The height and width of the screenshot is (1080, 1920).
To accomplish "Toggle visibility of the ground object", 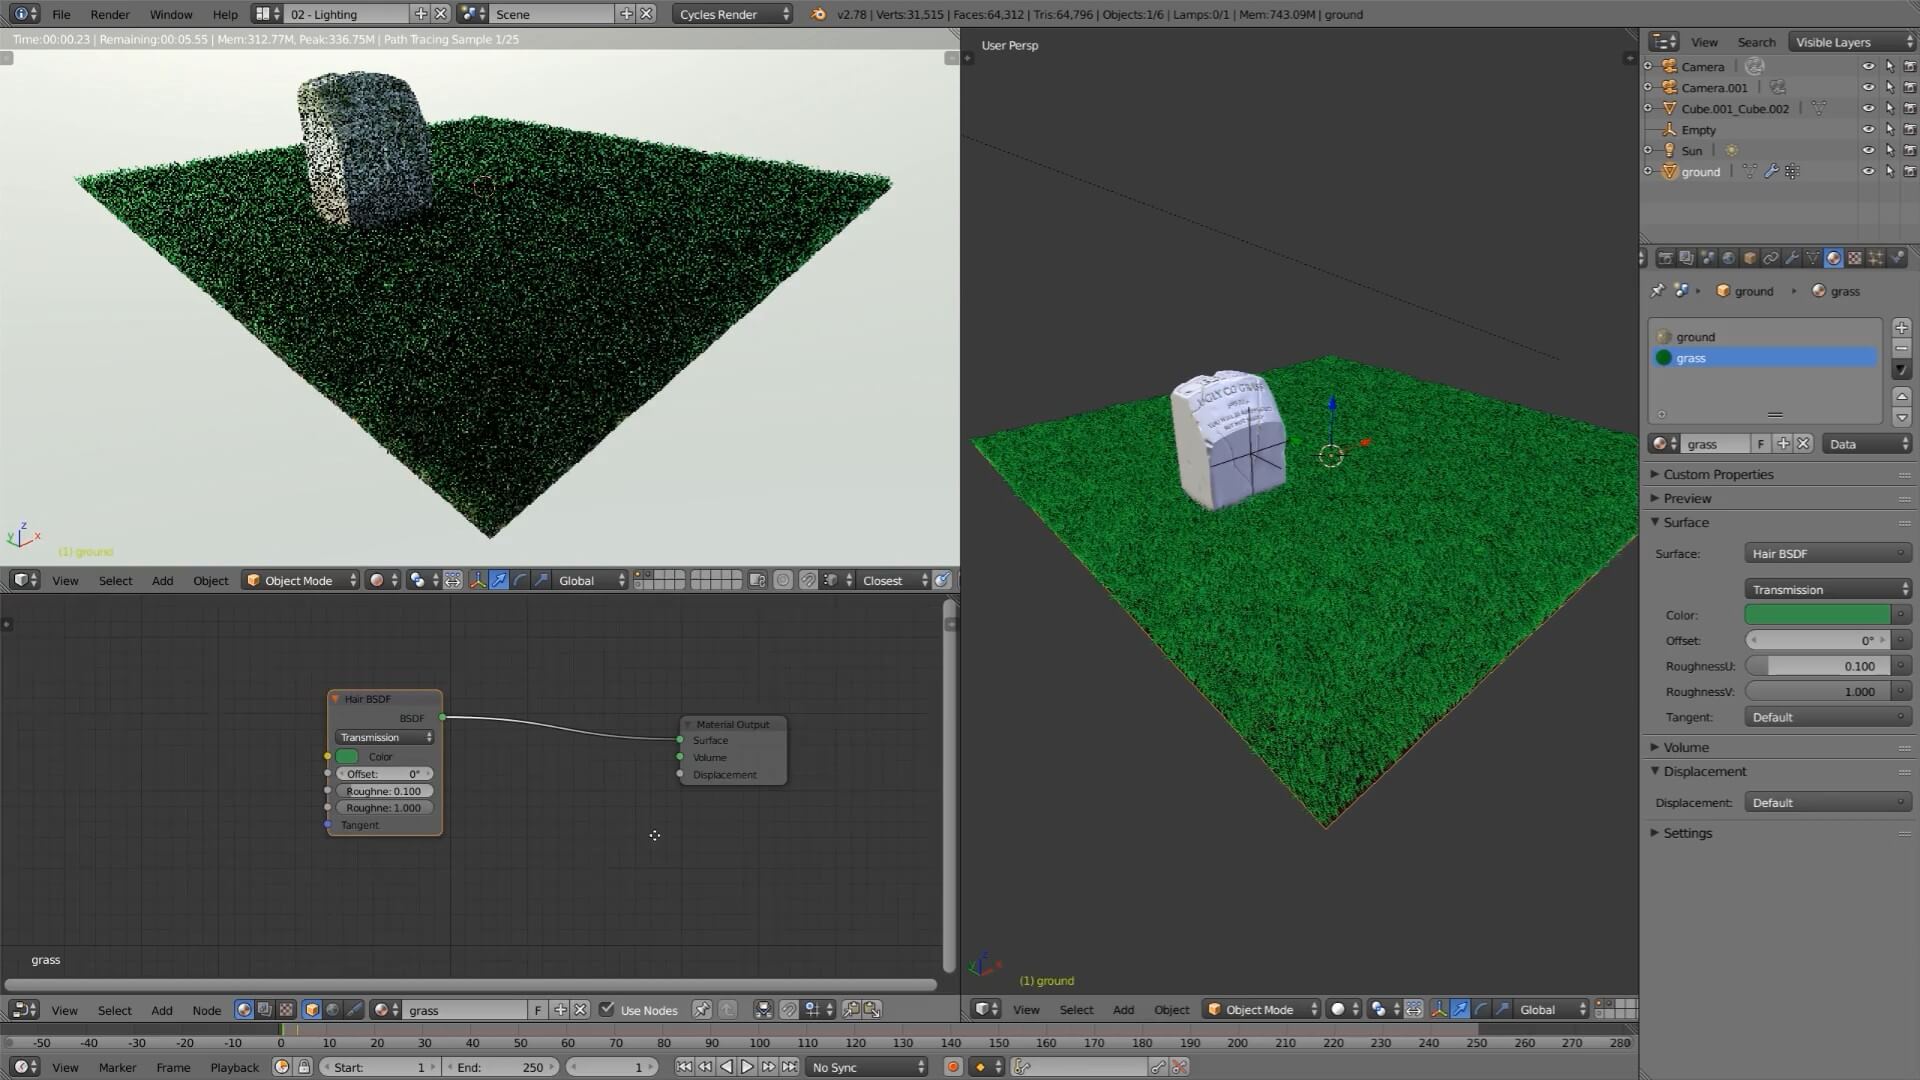I will pyautogui.click(x=1867, y=171).
